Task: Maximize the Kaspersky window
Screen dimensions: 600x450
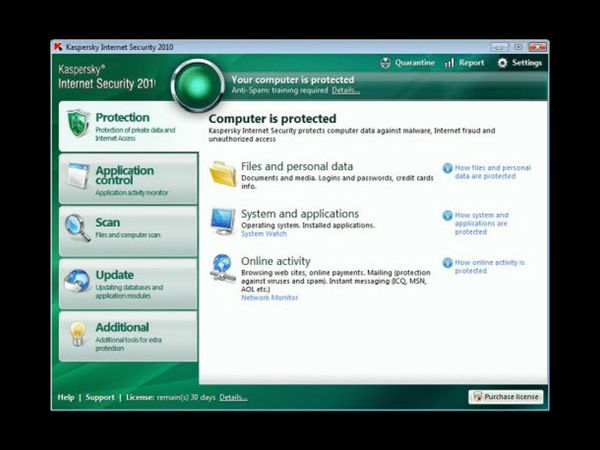Action: coord(518,47)
